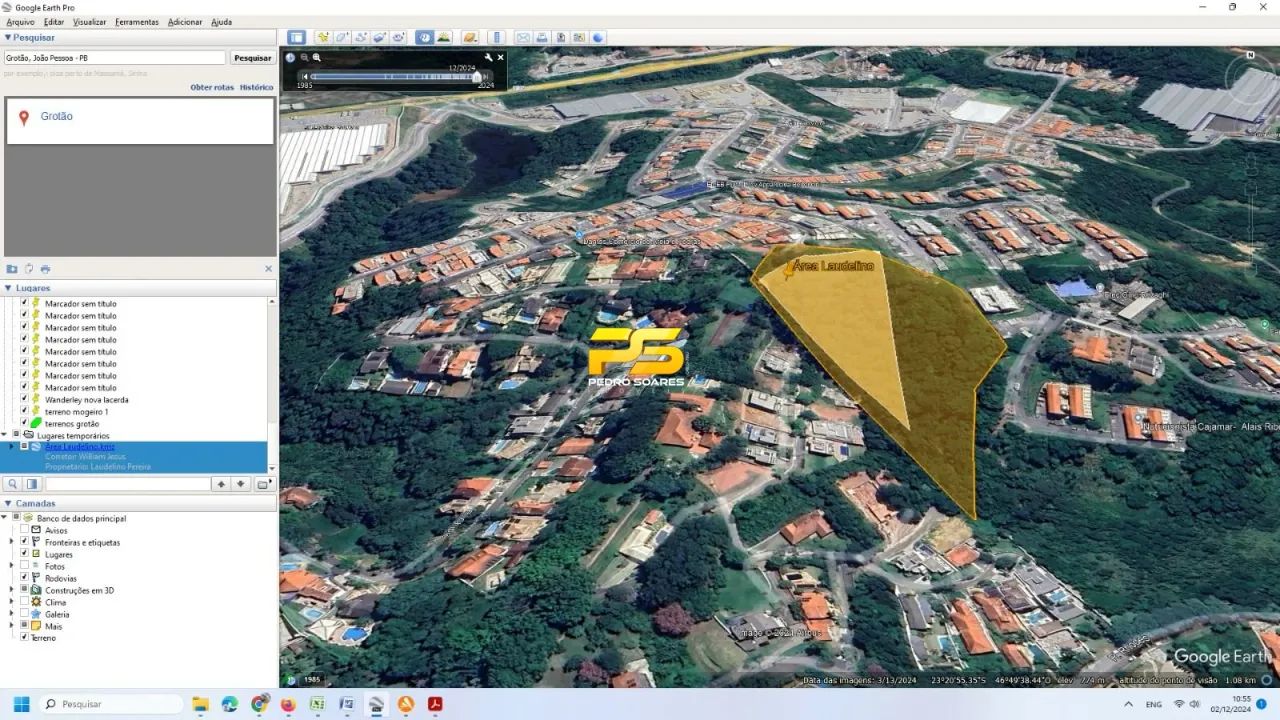Select the Add Polygon tool

(x=342, y=37)
